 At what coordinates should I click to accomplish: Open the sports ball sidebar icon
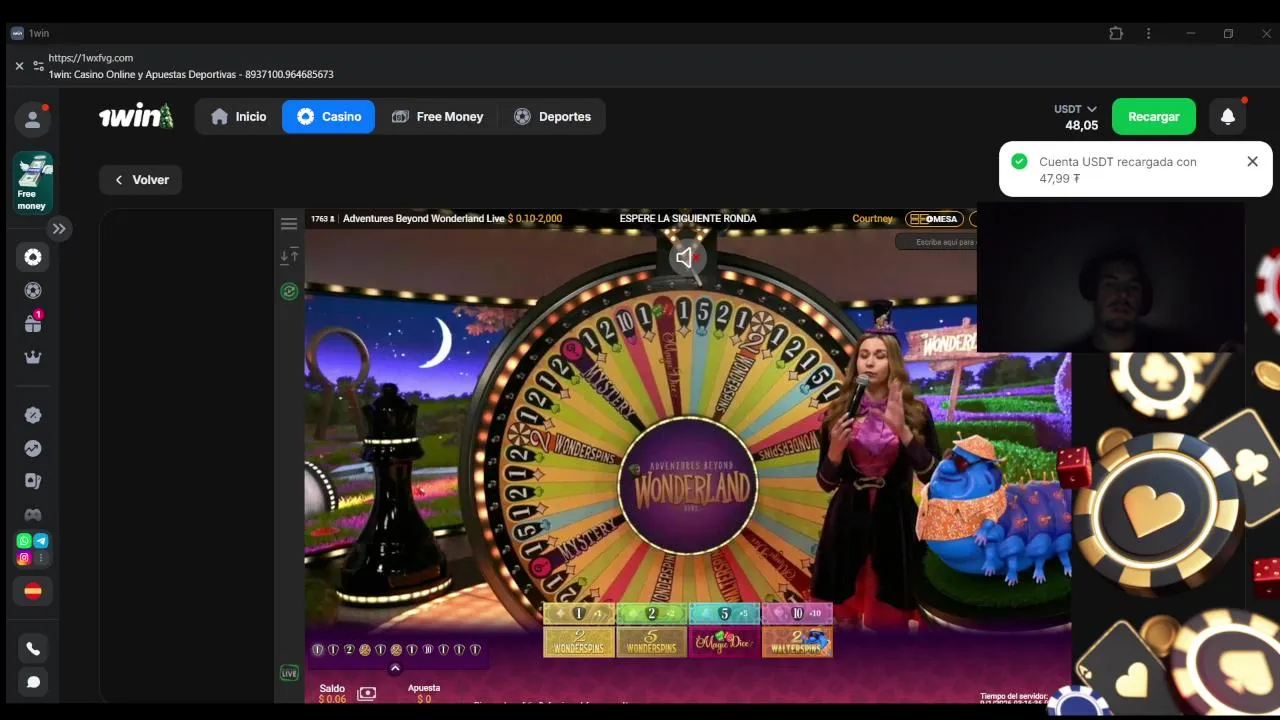click(33, 291)
